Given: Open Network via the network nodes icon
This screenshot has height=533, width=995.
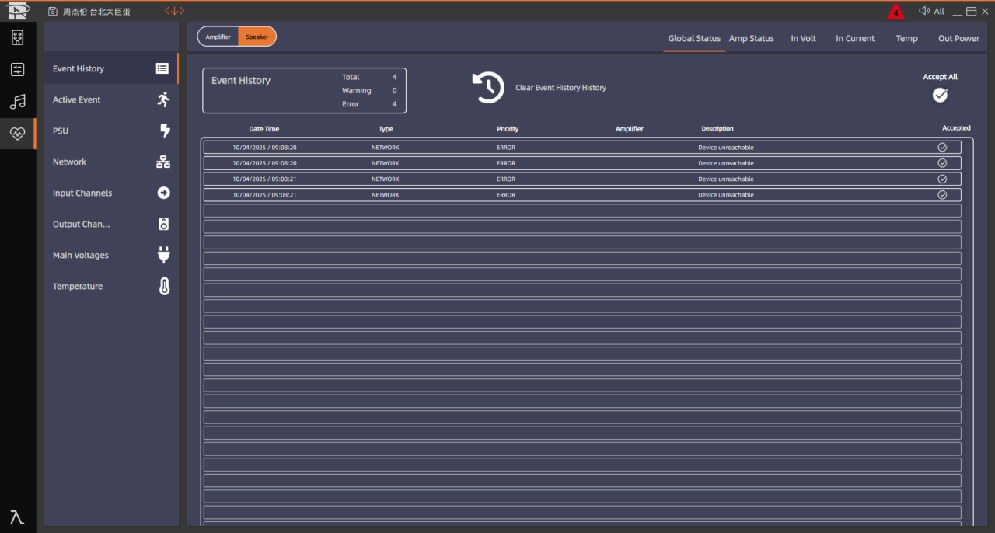Looking at the screenshot, I should tap(163, 161).
